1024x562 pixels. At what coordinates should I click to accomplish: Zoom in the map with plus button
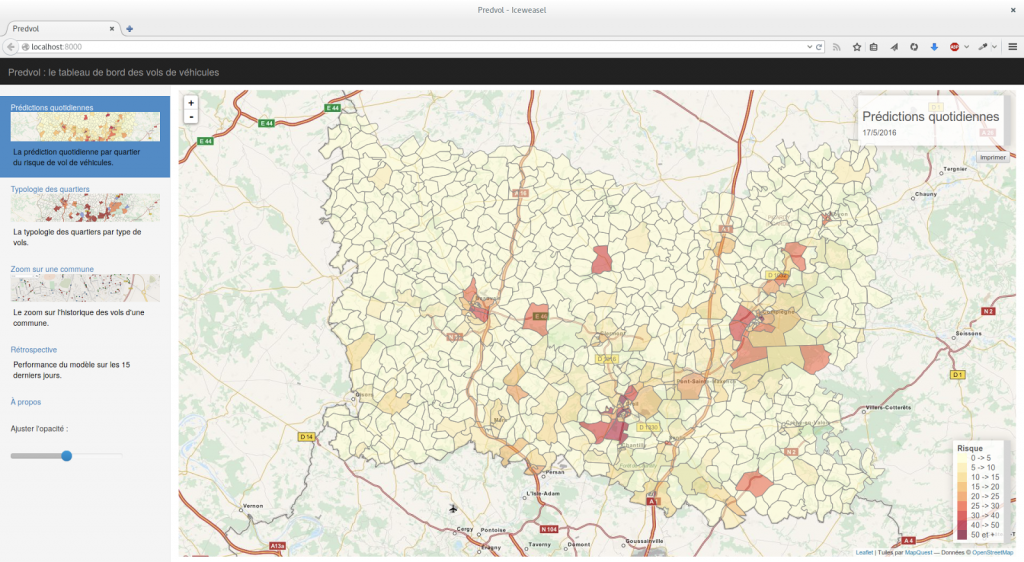click(x=191, y=102)
